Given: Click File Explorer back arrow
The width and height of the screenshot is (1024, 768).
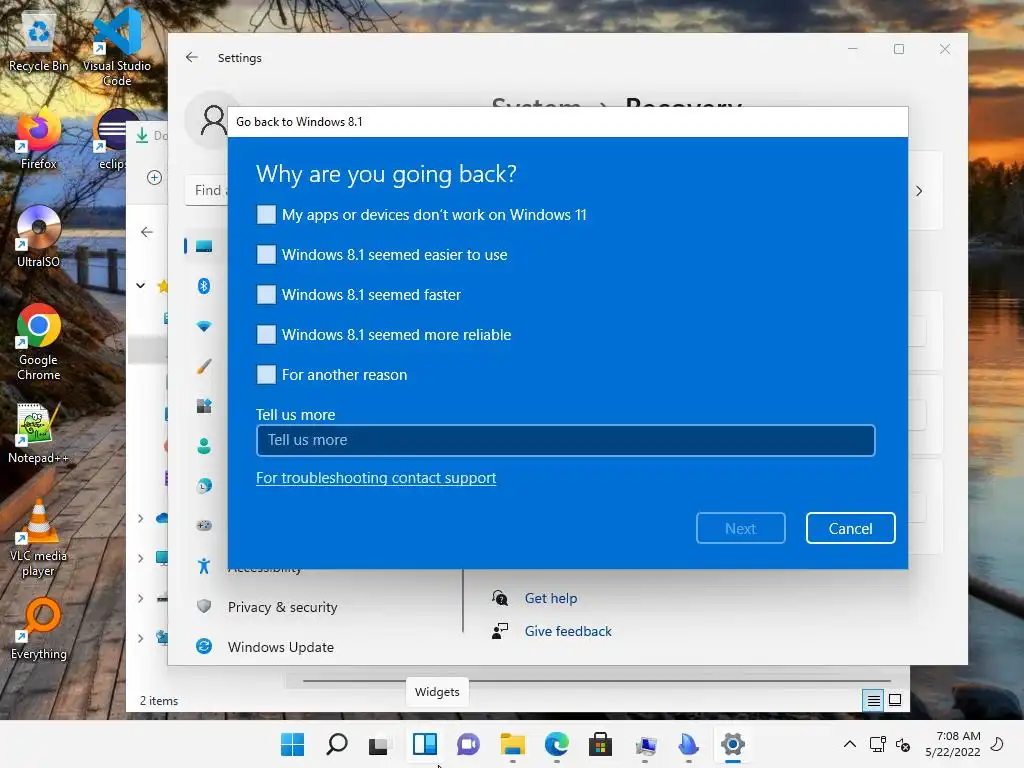Looking at the screenshot, I should [147, 232].
